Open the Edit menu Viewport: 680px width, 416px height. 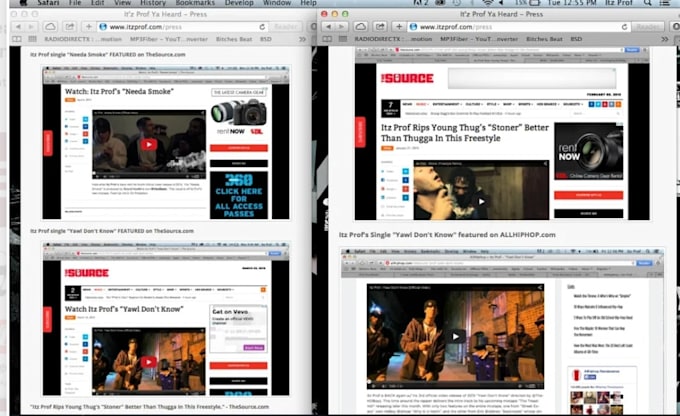coord(97,3)
